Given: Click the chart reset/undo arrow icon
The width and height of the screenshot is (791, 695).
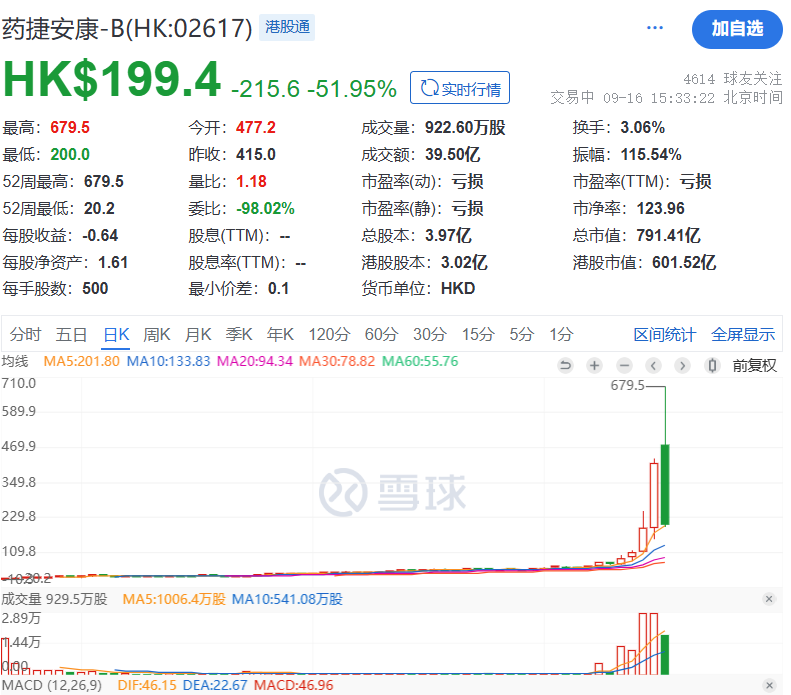Looking at the screenshot, I should point(565,365).
